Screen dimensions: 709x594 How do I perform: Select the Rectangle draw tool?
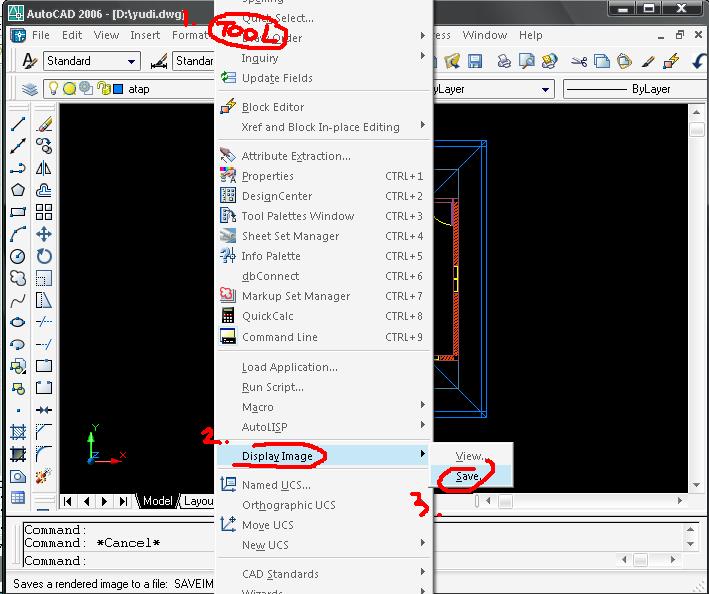[x=18, y=212]
